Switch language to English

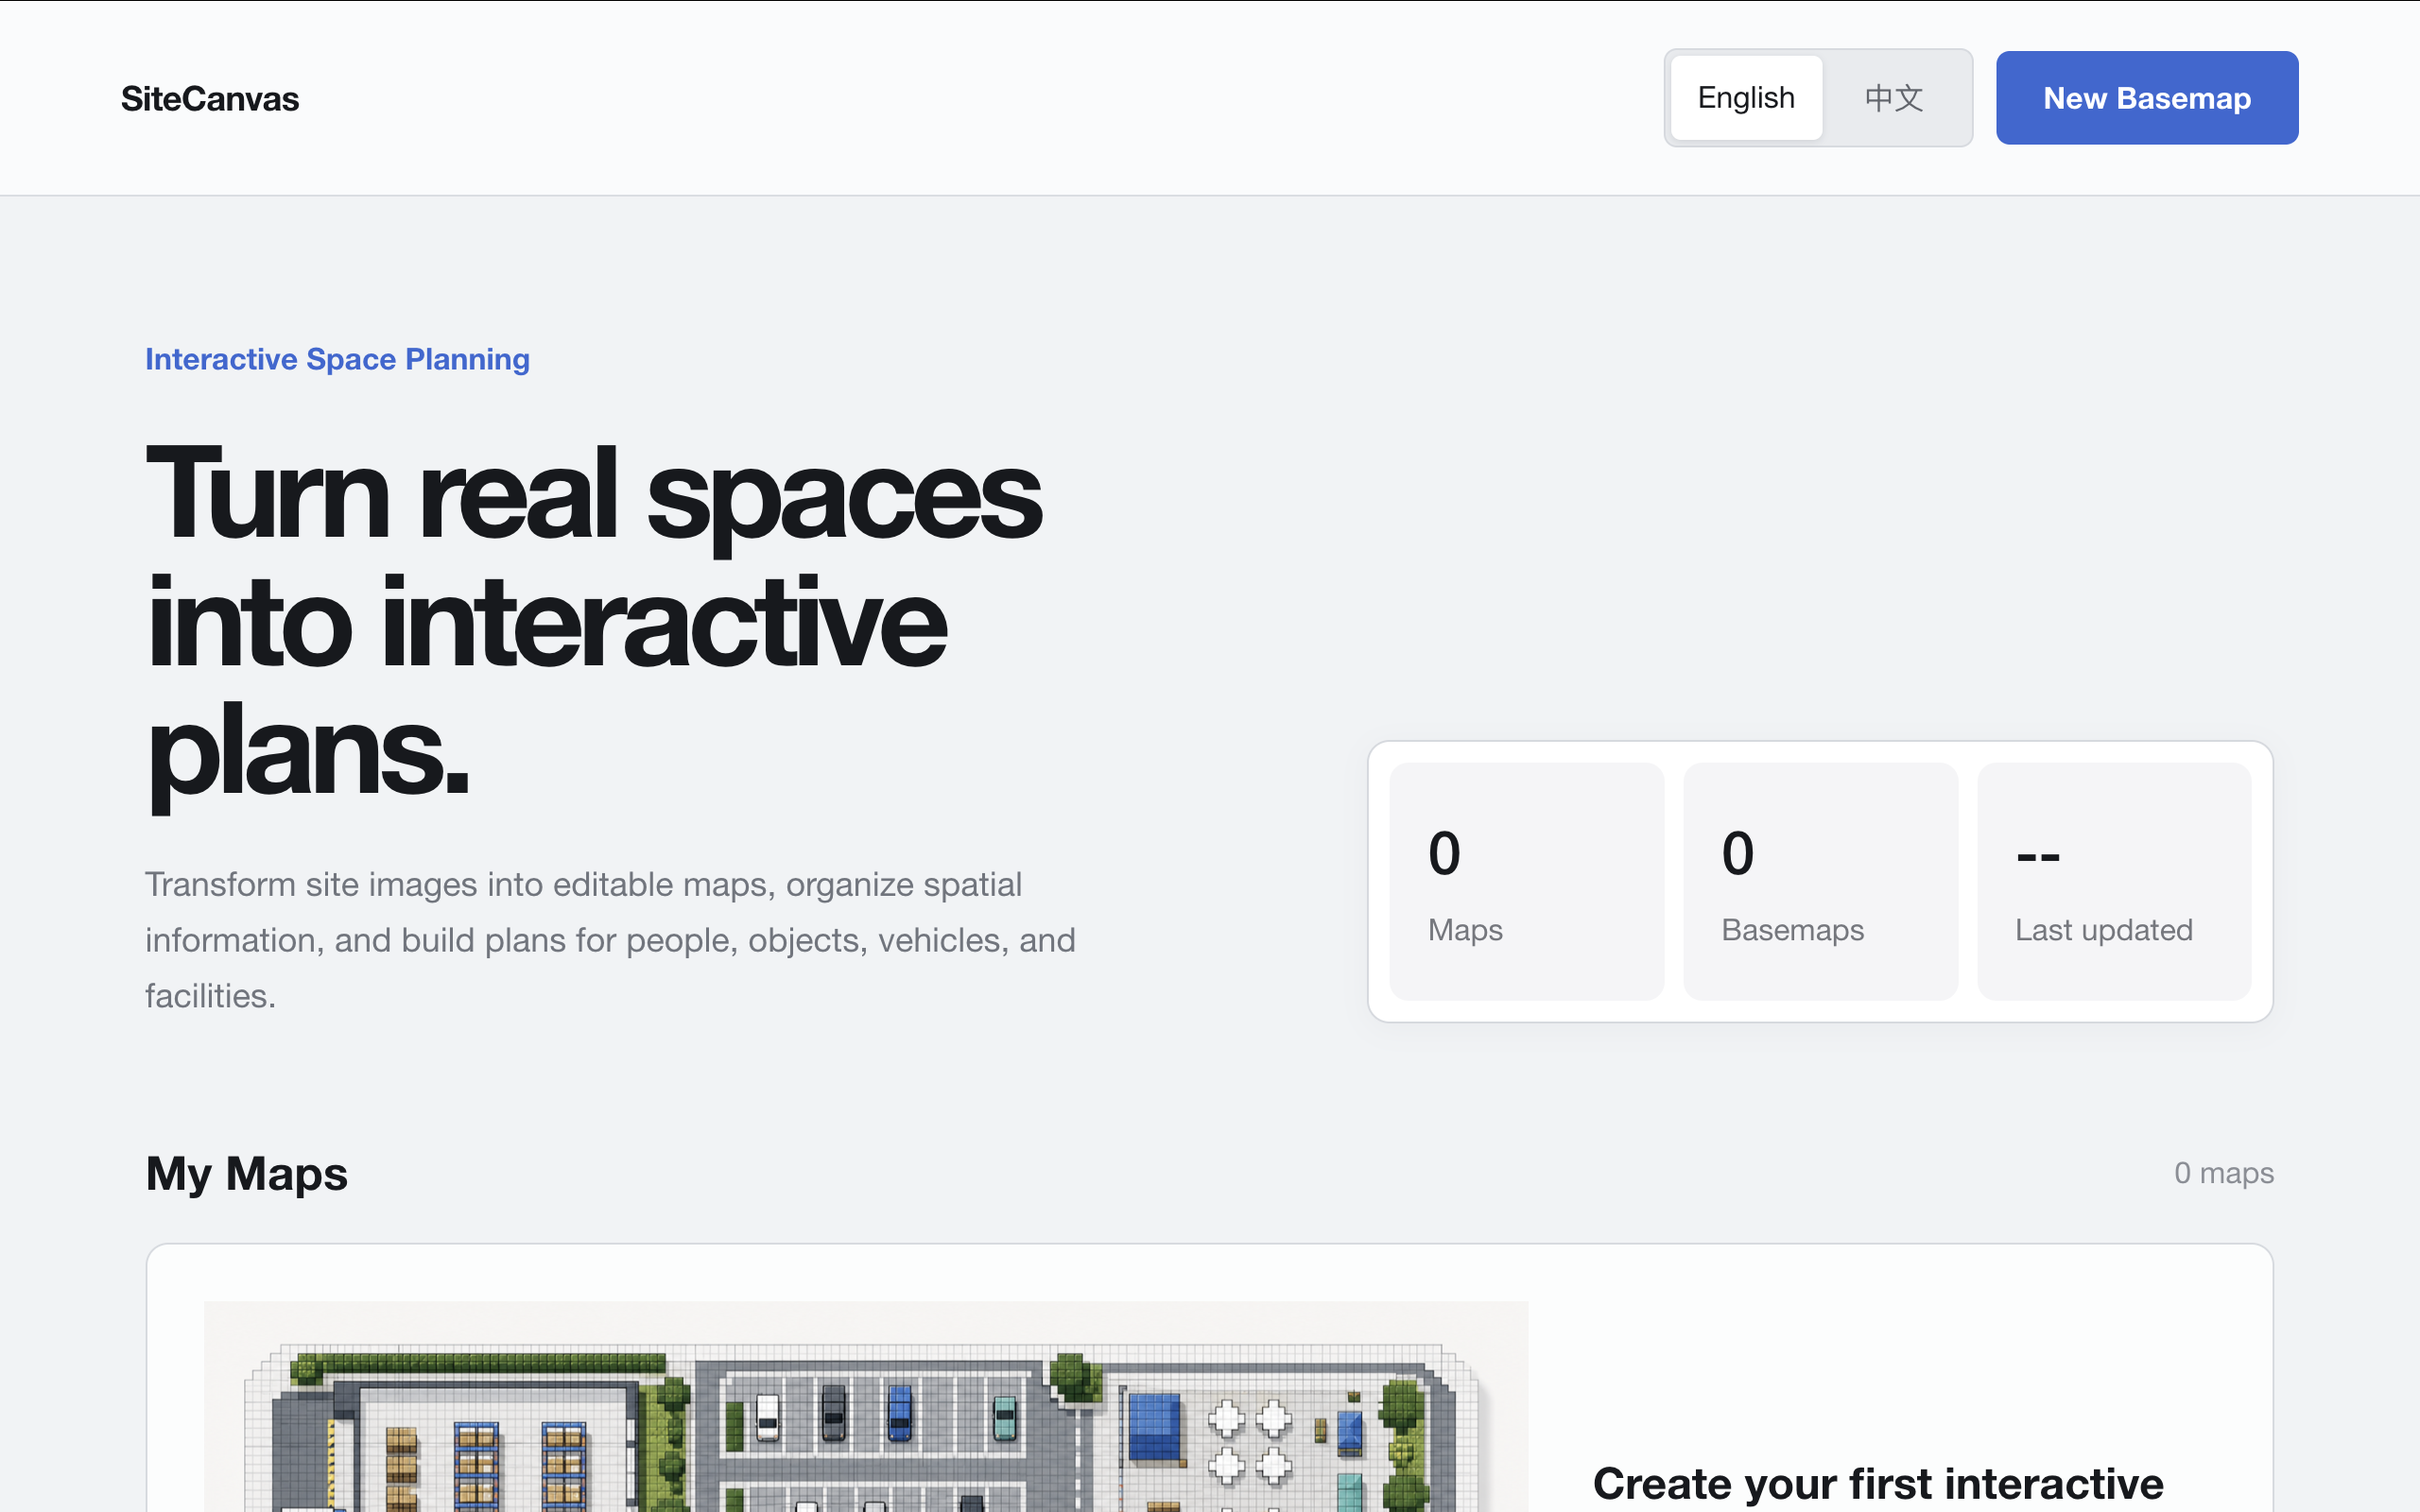(x=1746, y=98)
